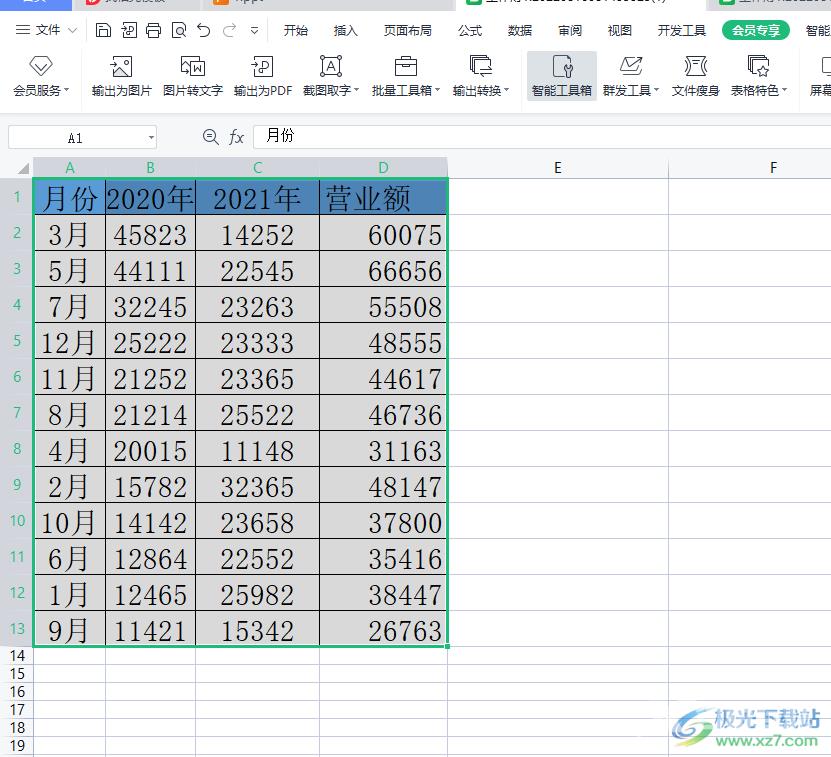Expand the name box dropdown arrow
The image size is (831, 757).
151,138
